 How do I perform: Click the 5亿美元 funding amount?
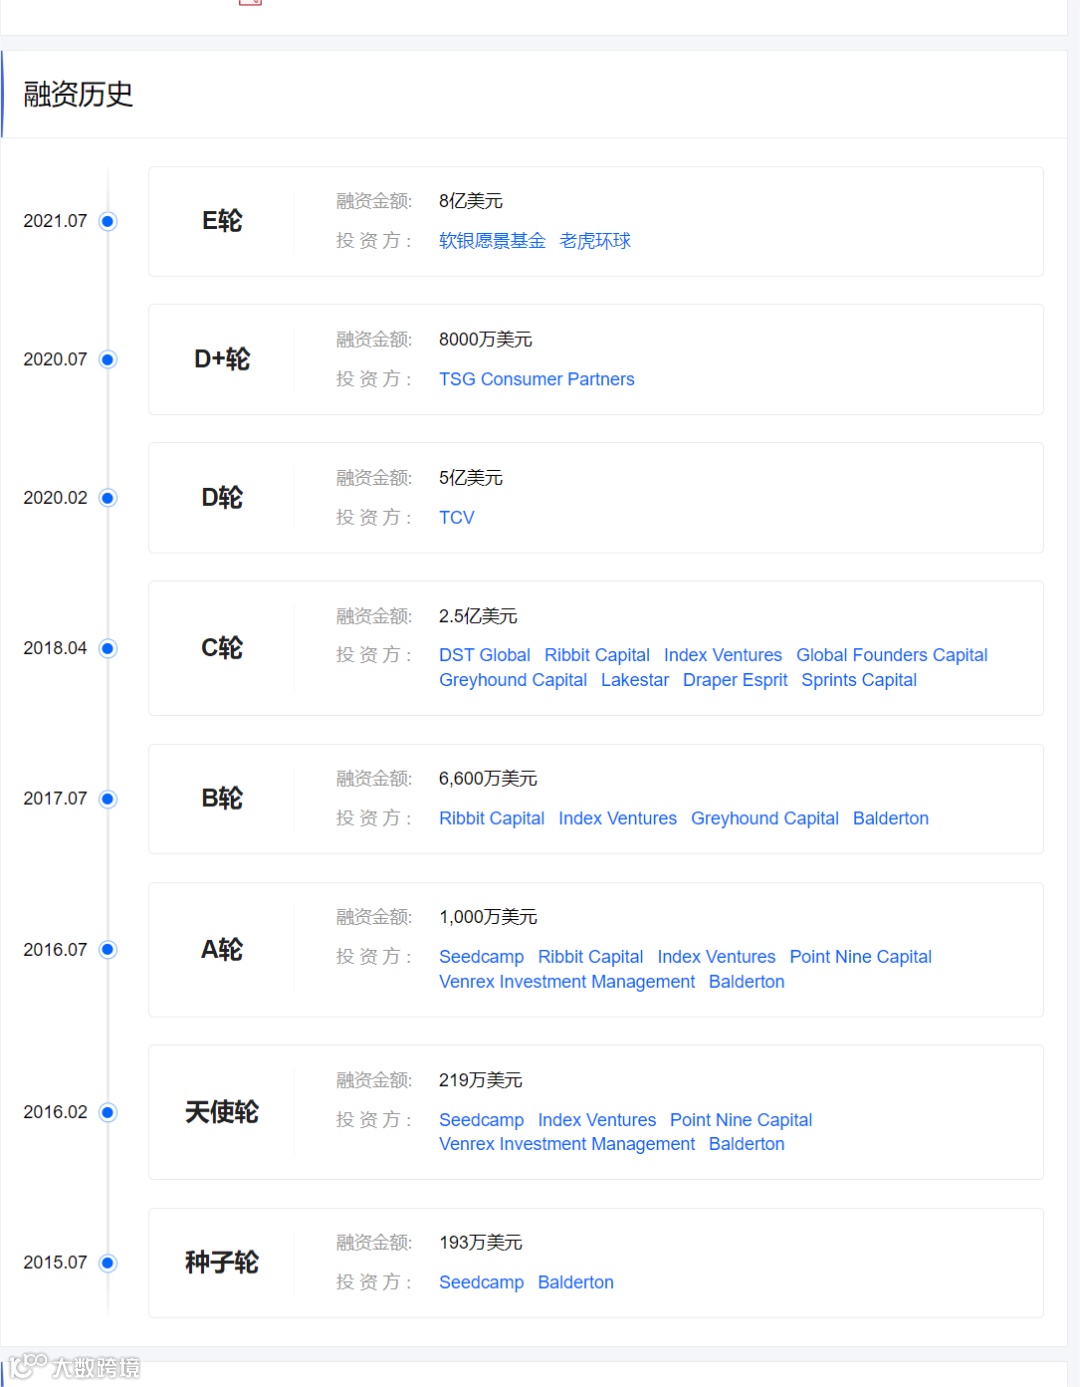(x=471, y=478)
